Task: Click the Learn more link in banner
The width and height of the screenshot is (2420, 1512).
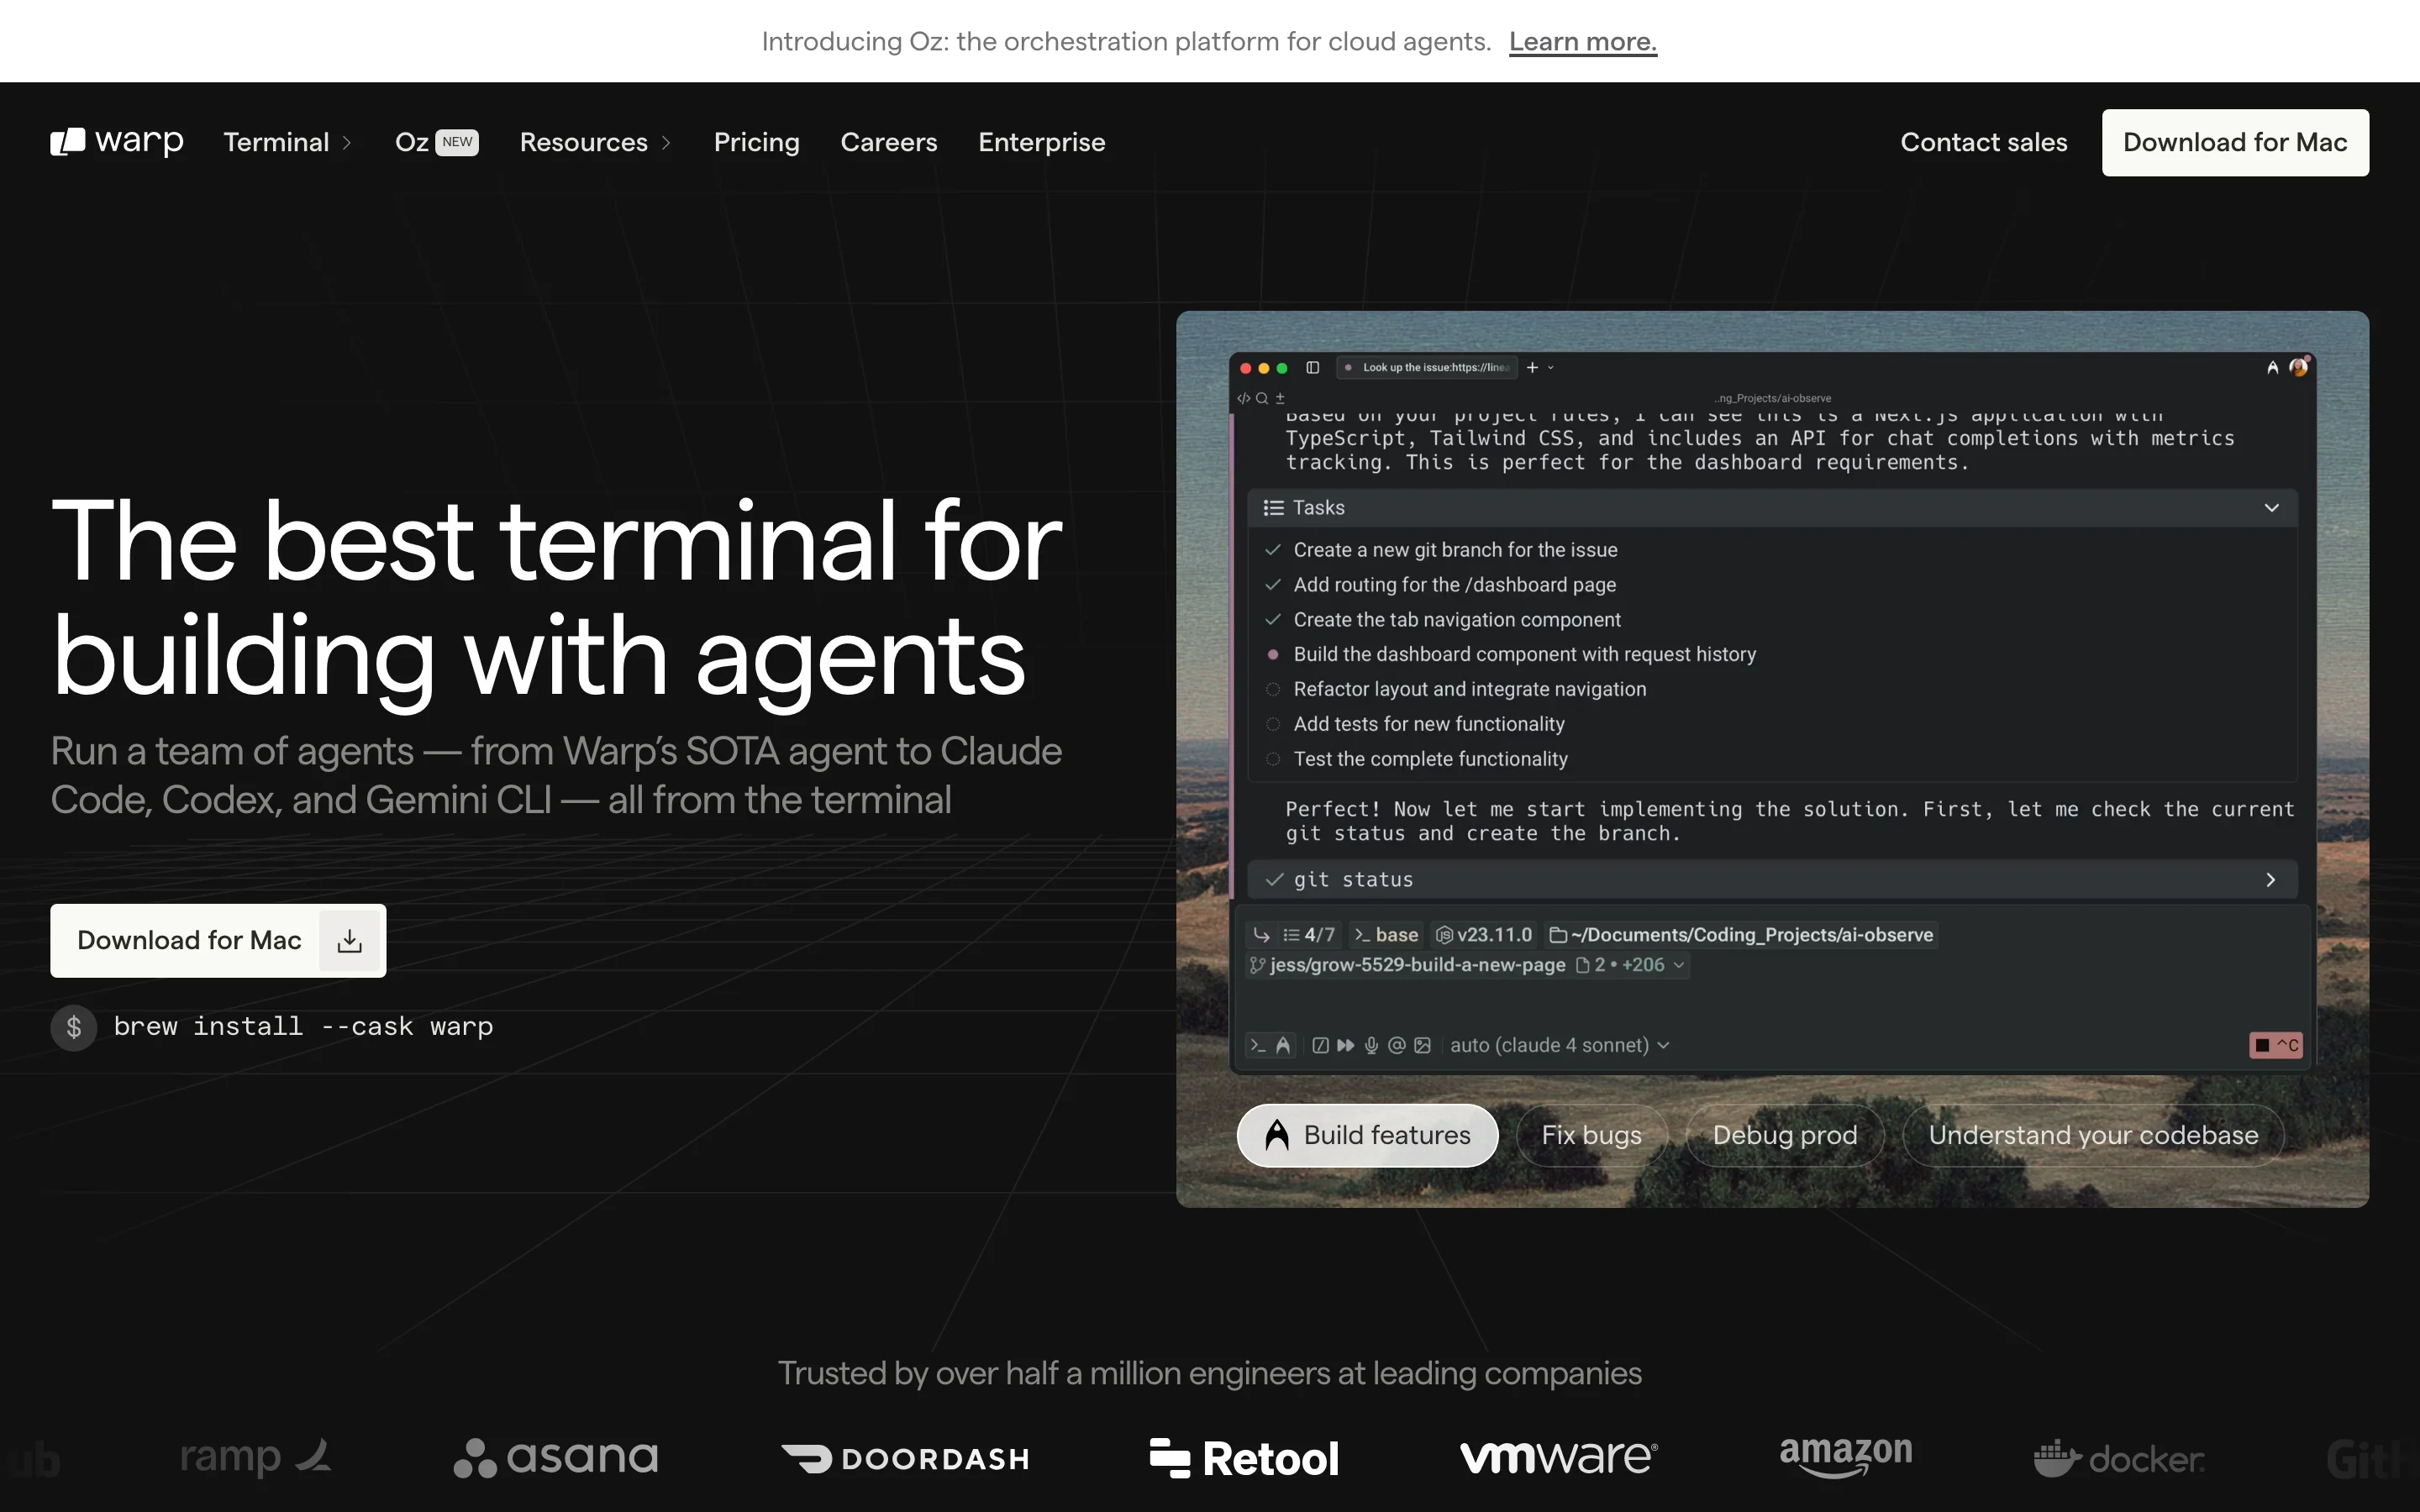Action: pyautogui.click(x=1582, y=41)
